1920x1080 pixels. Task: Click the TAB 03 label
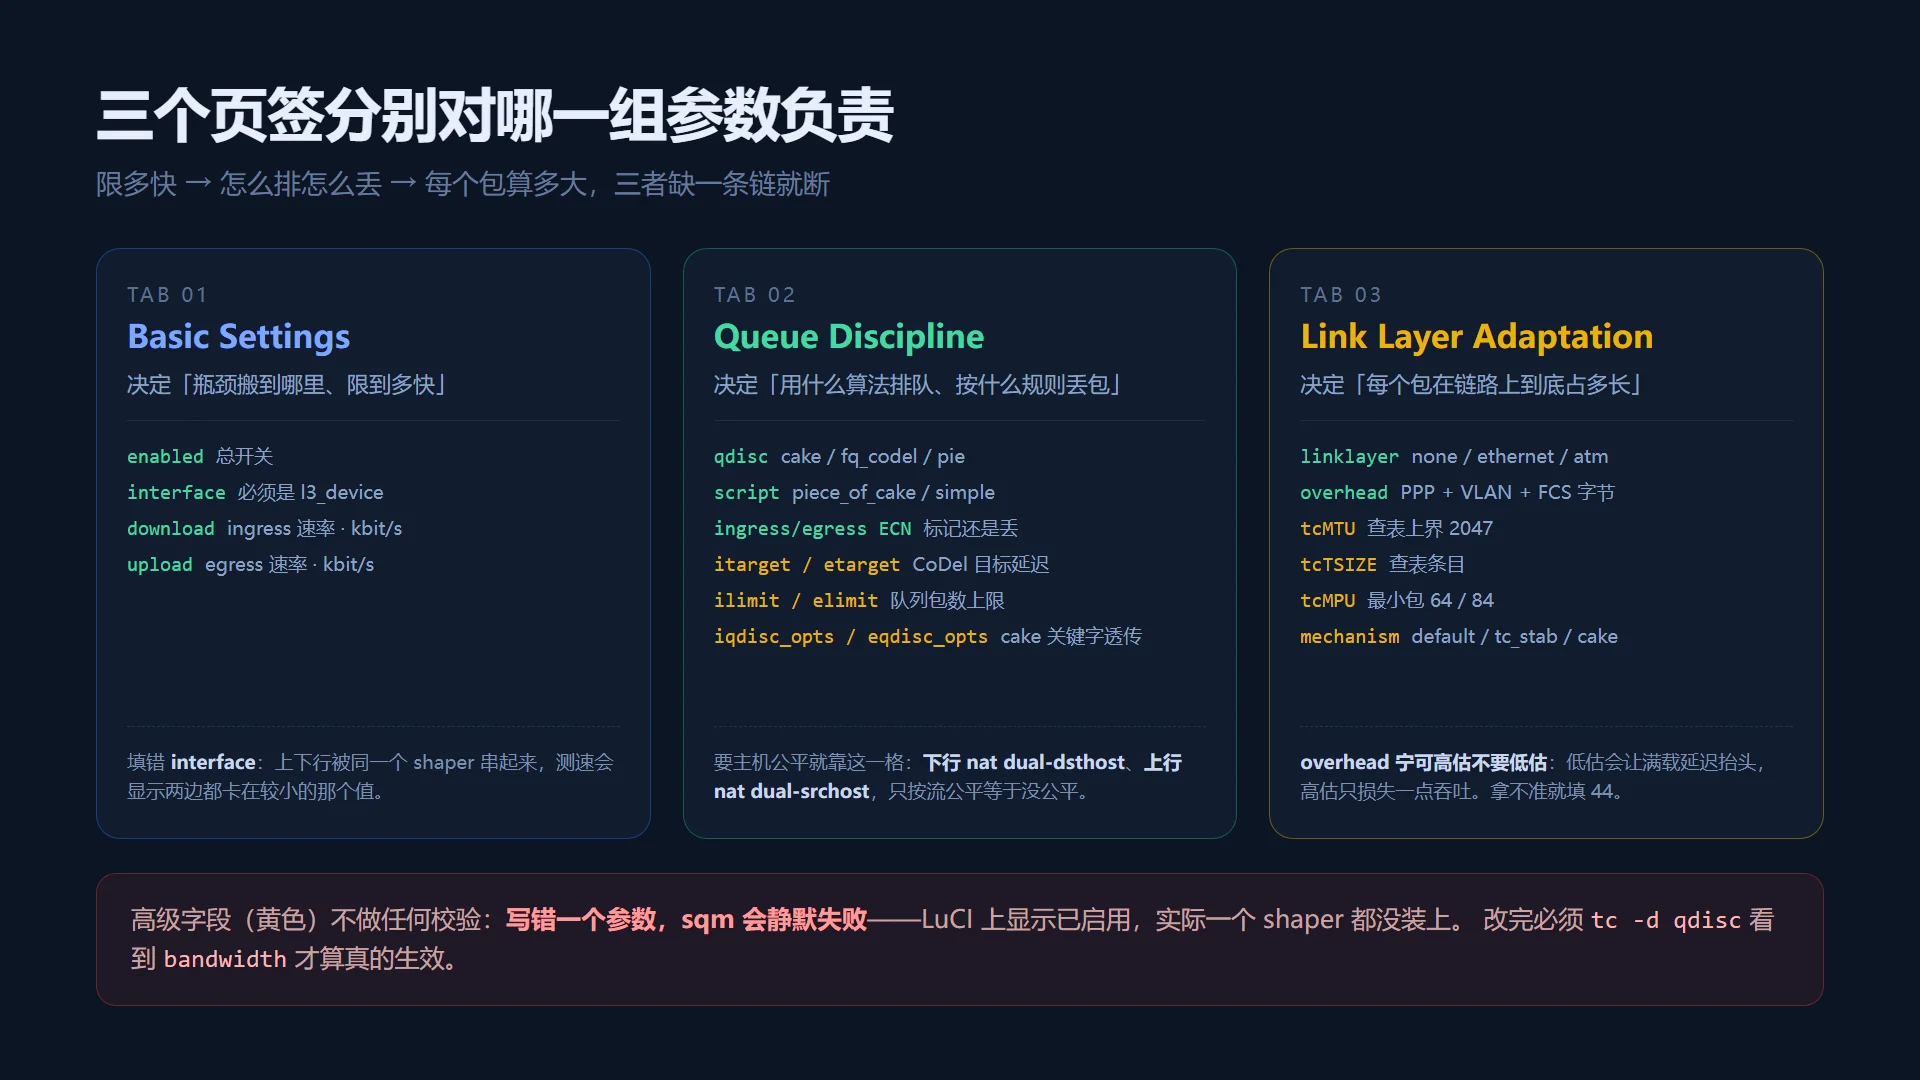coord(1340,295)
